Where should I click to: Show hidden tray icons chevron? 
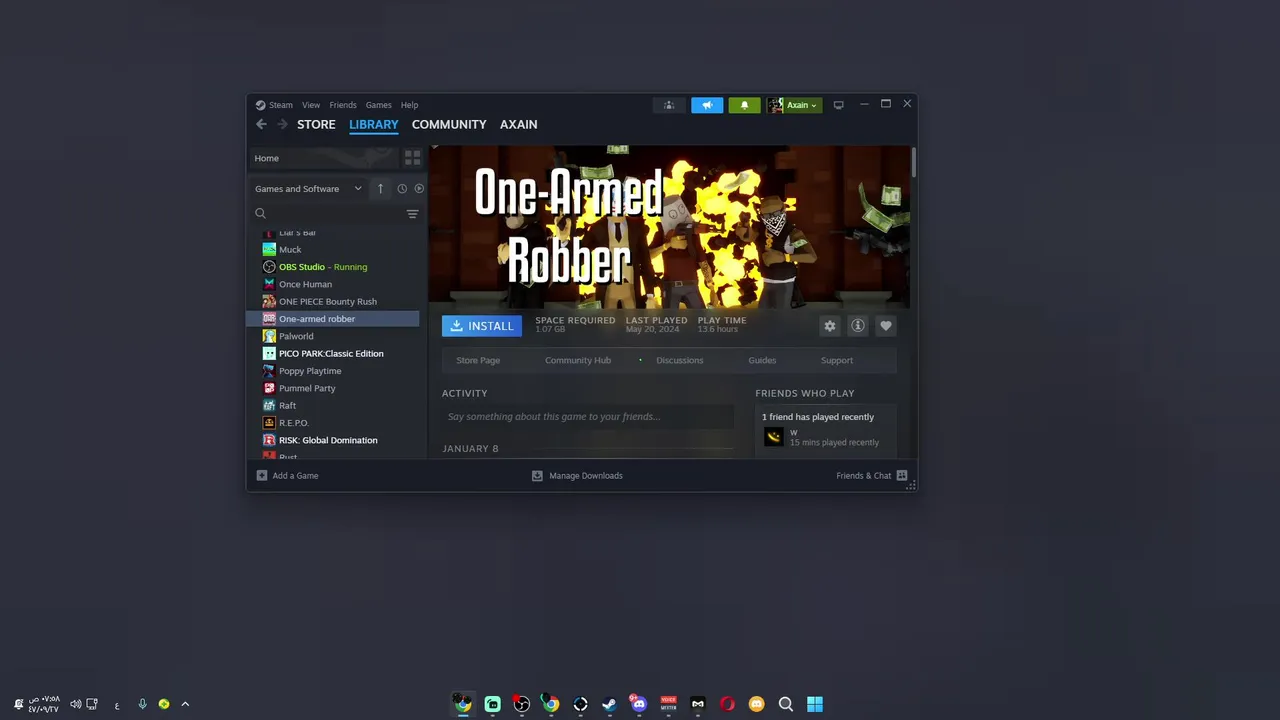pos(185,704)
